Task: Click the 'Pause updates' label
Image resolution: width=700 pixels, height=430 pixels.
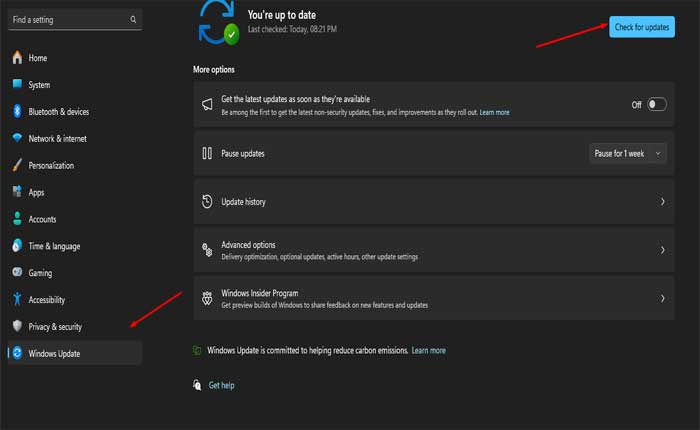Action: (x=243, y=154)
